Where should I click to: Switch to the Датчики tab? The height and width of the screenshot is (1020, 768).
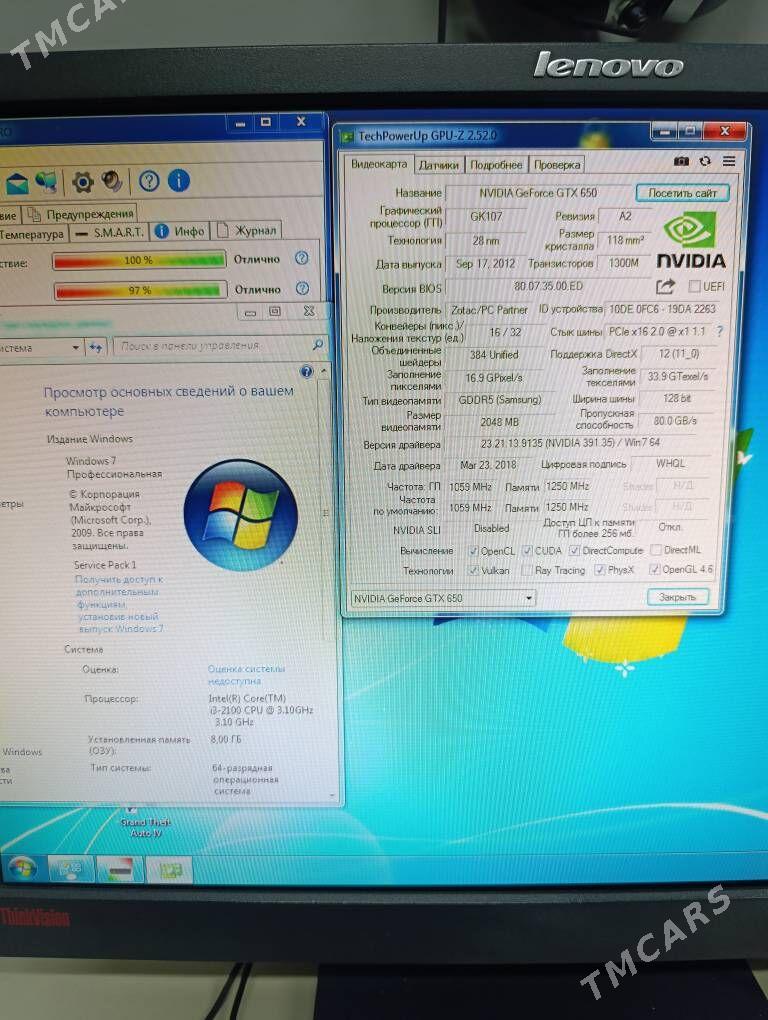click(x=439, y=165)
